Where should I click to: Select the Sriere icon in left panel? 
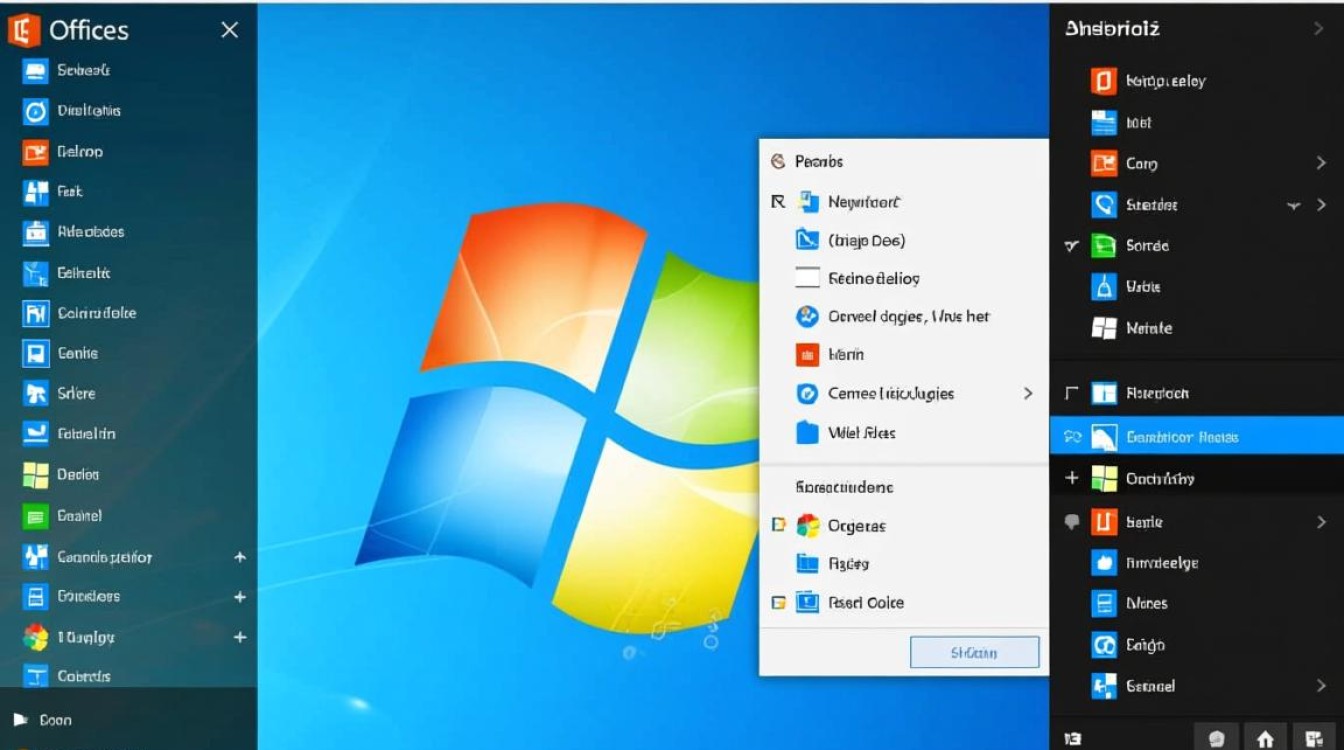pyautogui.click(x=36, y=394)
